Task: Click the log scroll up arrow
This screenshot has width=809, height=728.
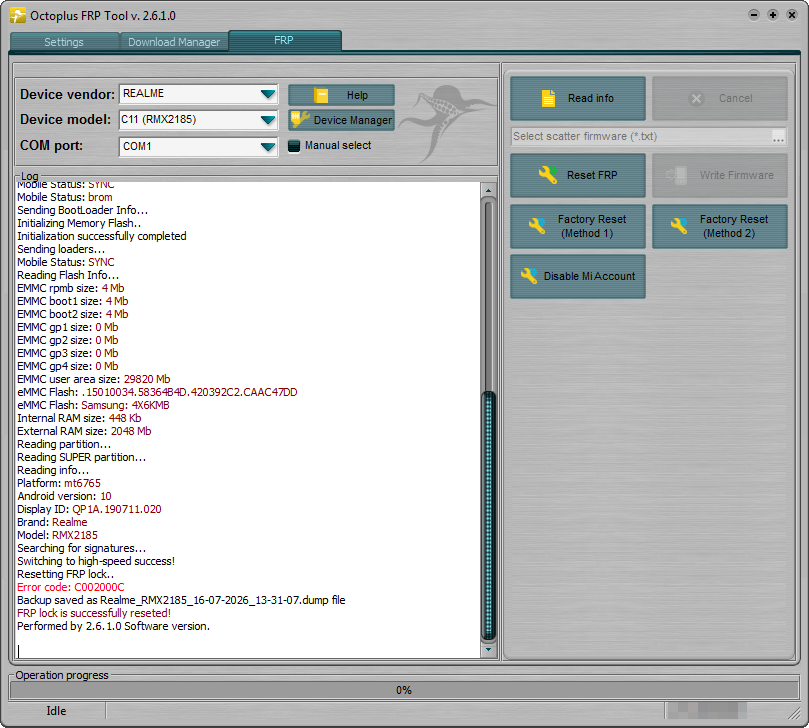Action: coord(488,190)
